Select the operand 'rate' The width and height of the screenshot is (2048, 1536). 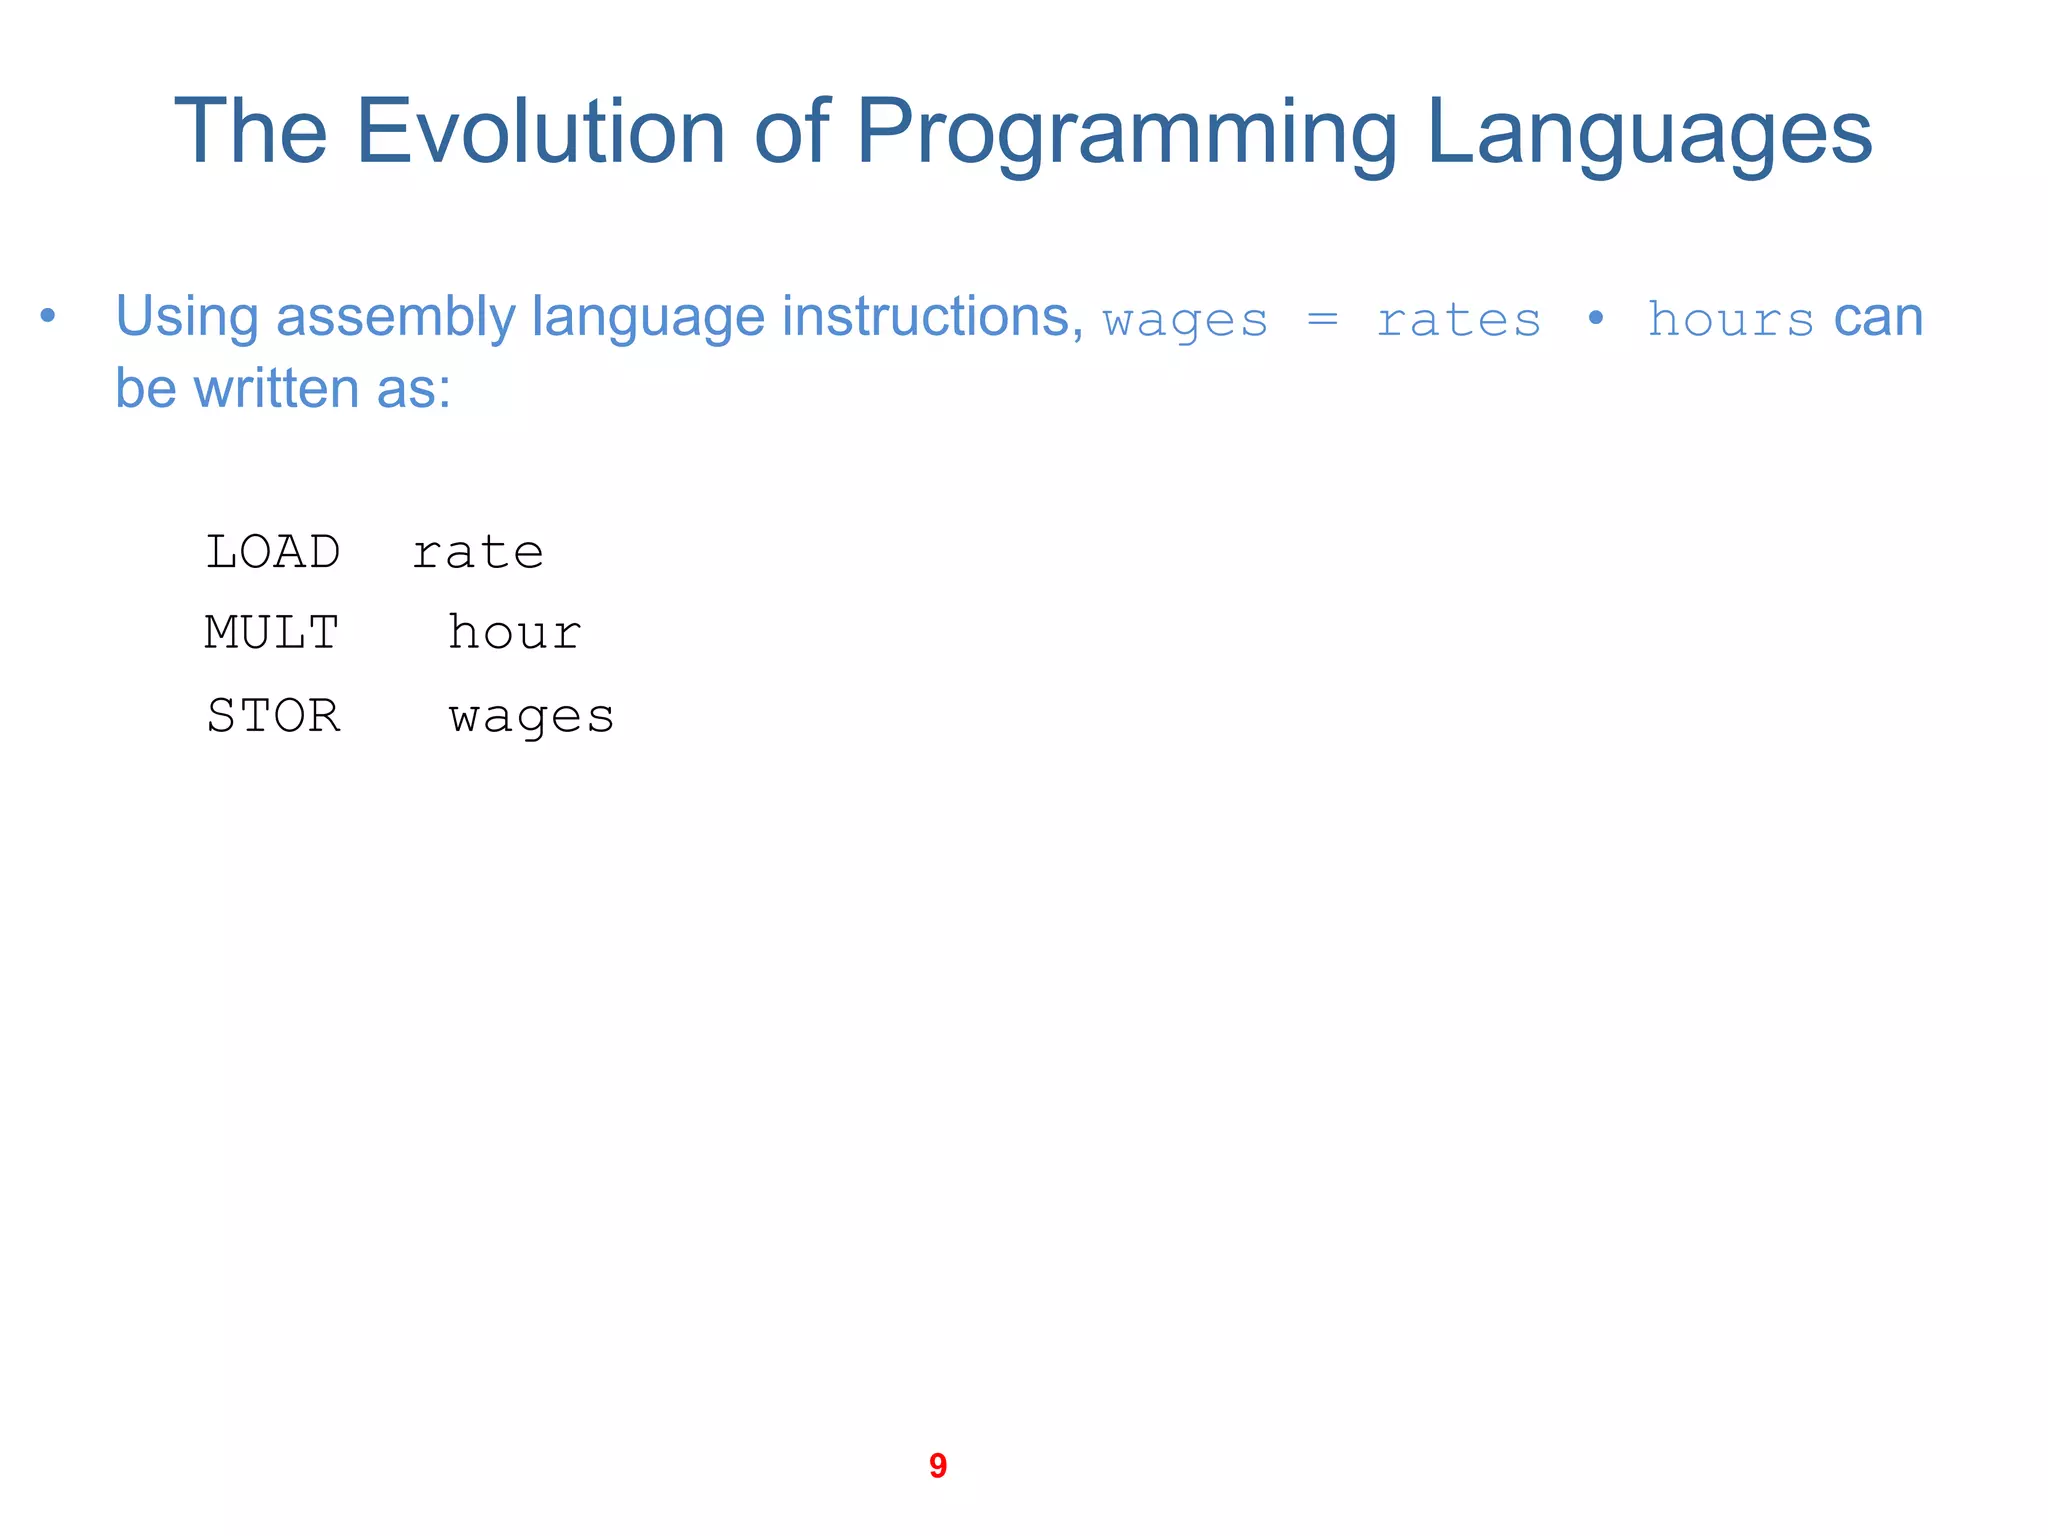(x=478, y=552)
